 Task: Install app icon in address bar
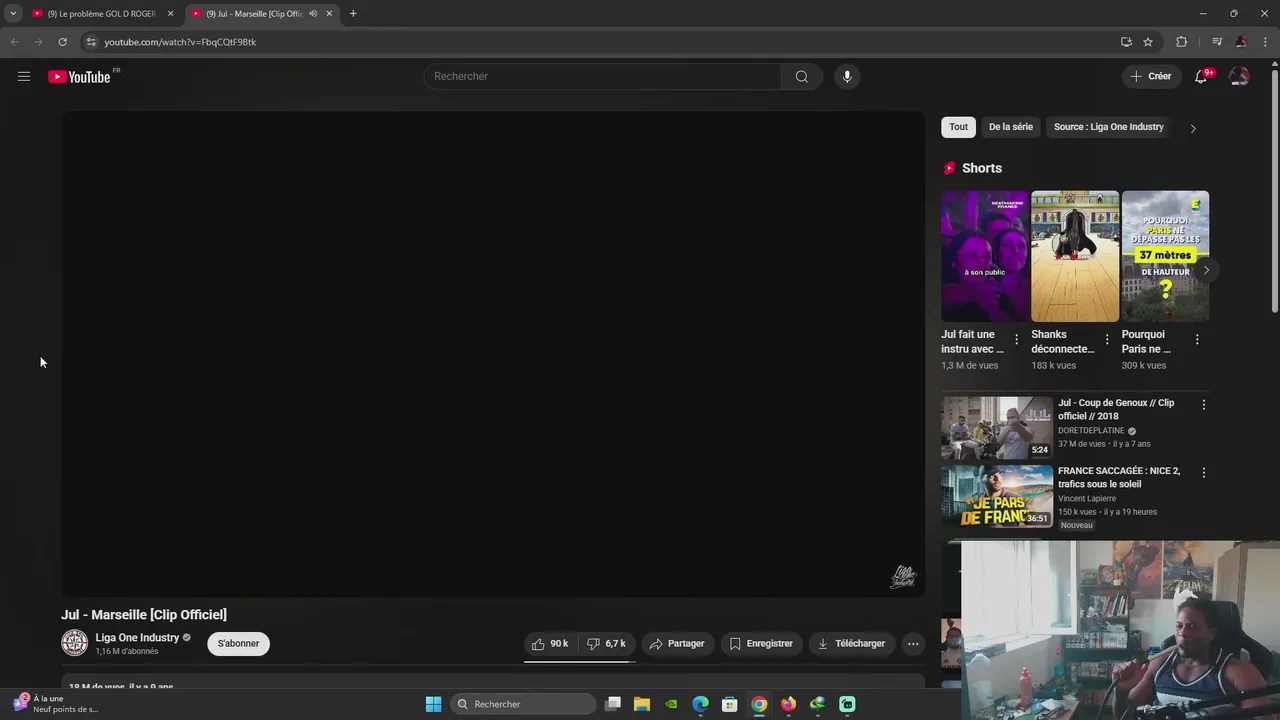[x=1126, y=42]
